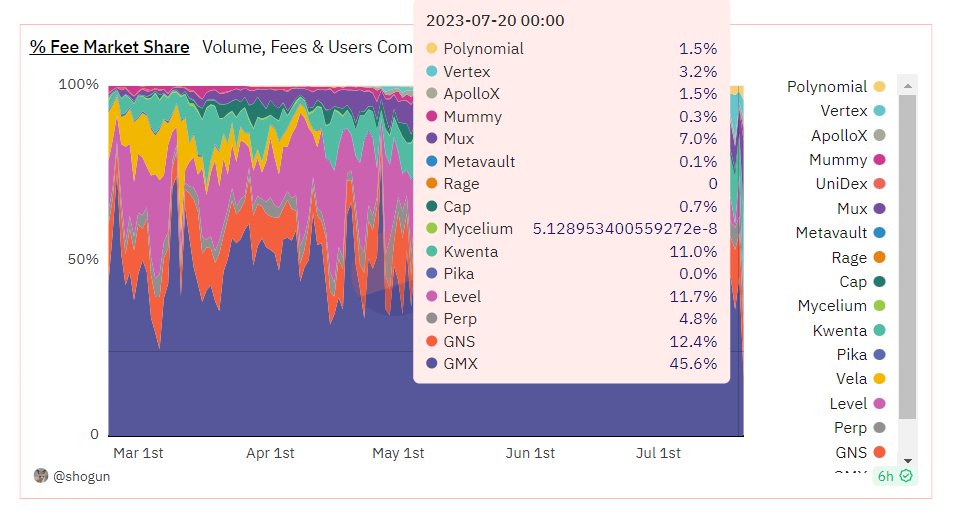Click the Polynomial yellow legend dot
This screenshot has width=955, height=519.
[879, 87]
